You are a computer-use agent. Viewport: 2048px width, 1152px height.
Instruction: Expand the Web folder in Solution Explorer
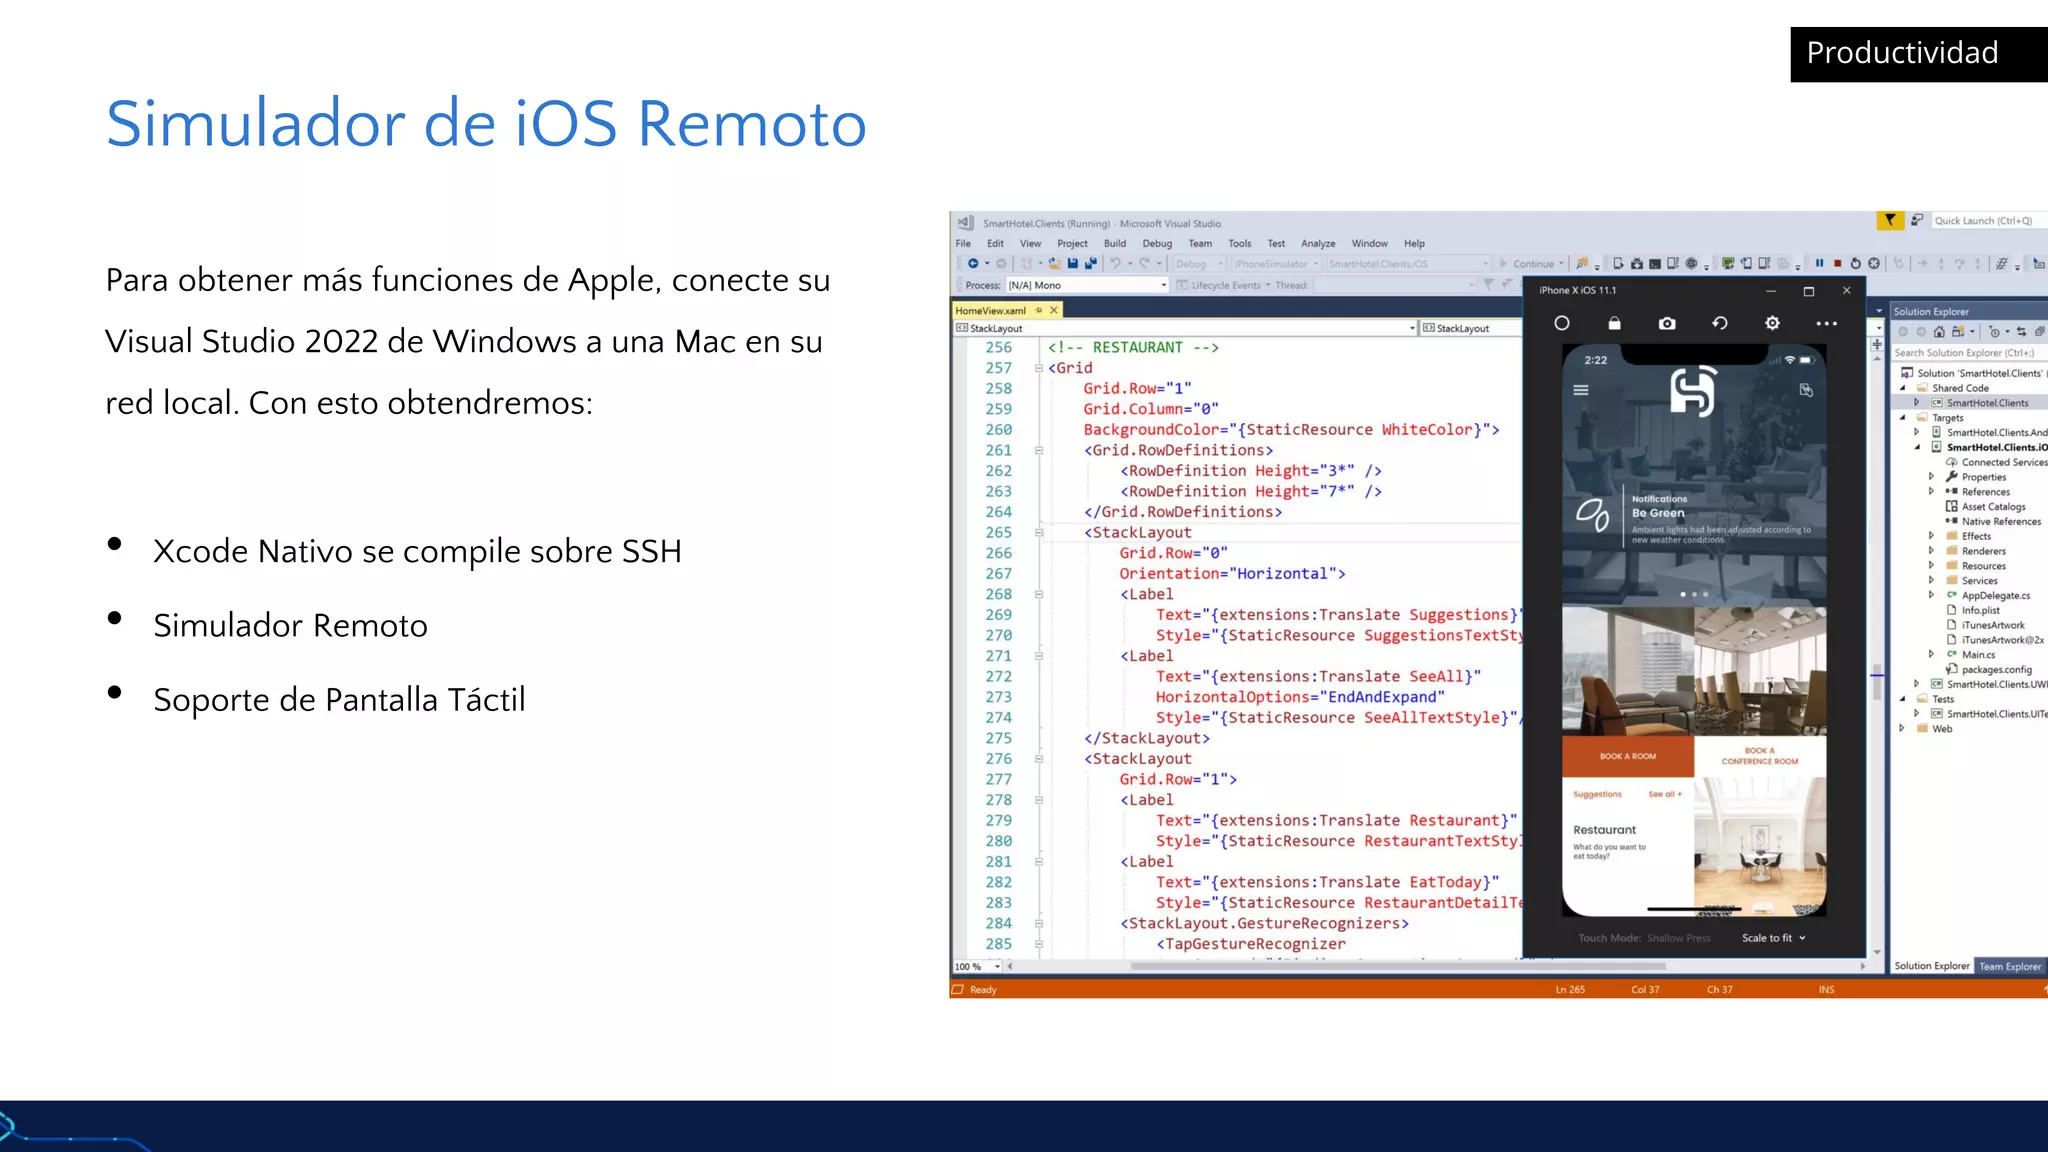click(1902, 729)
